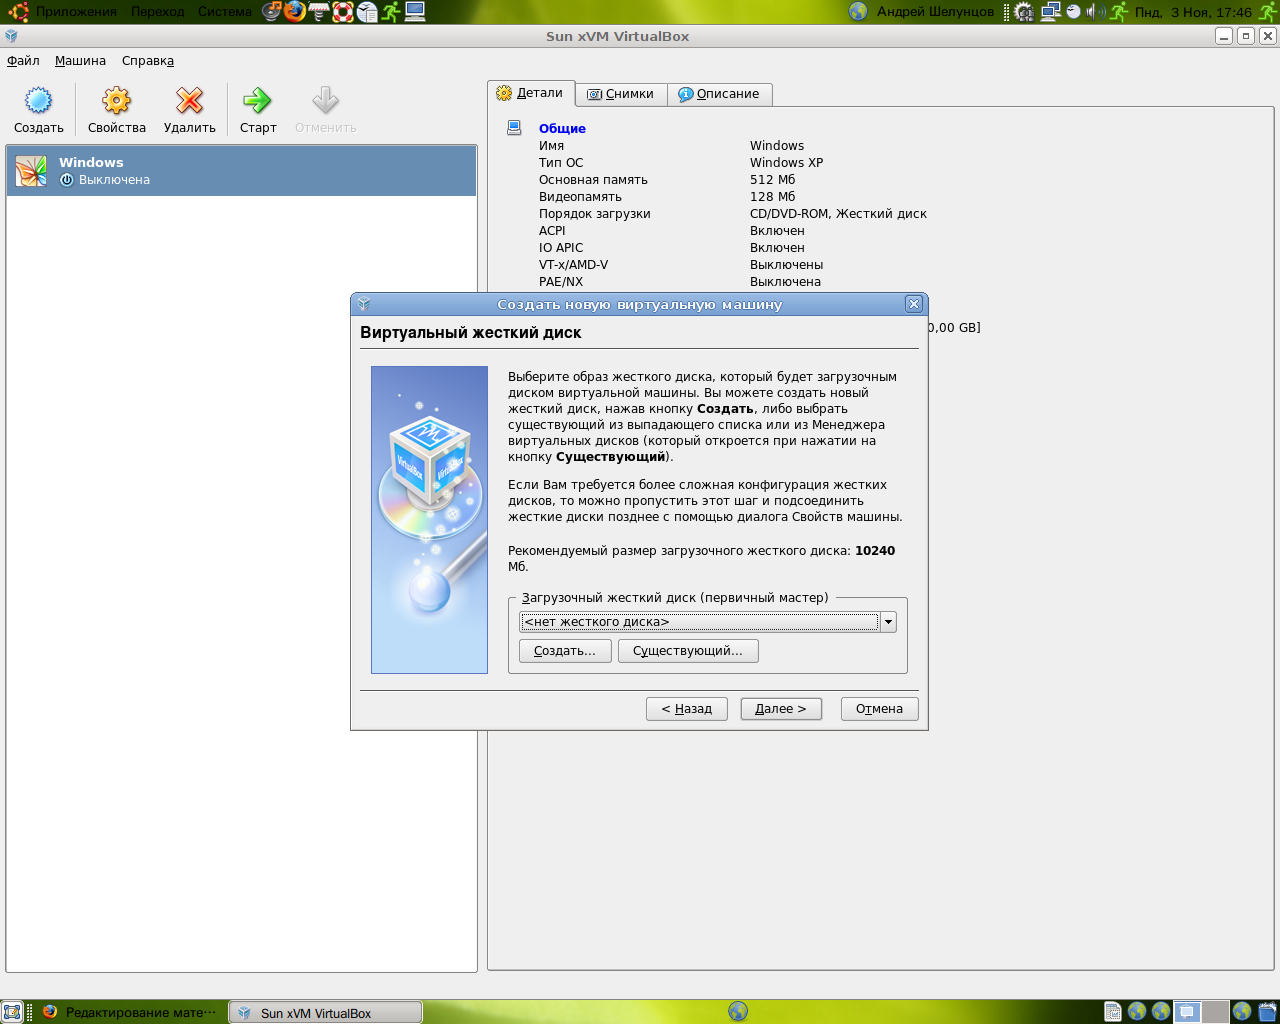This screenshot has height=1024, width=1280.
Task: Click the Существующий... button
Action: 688,651
